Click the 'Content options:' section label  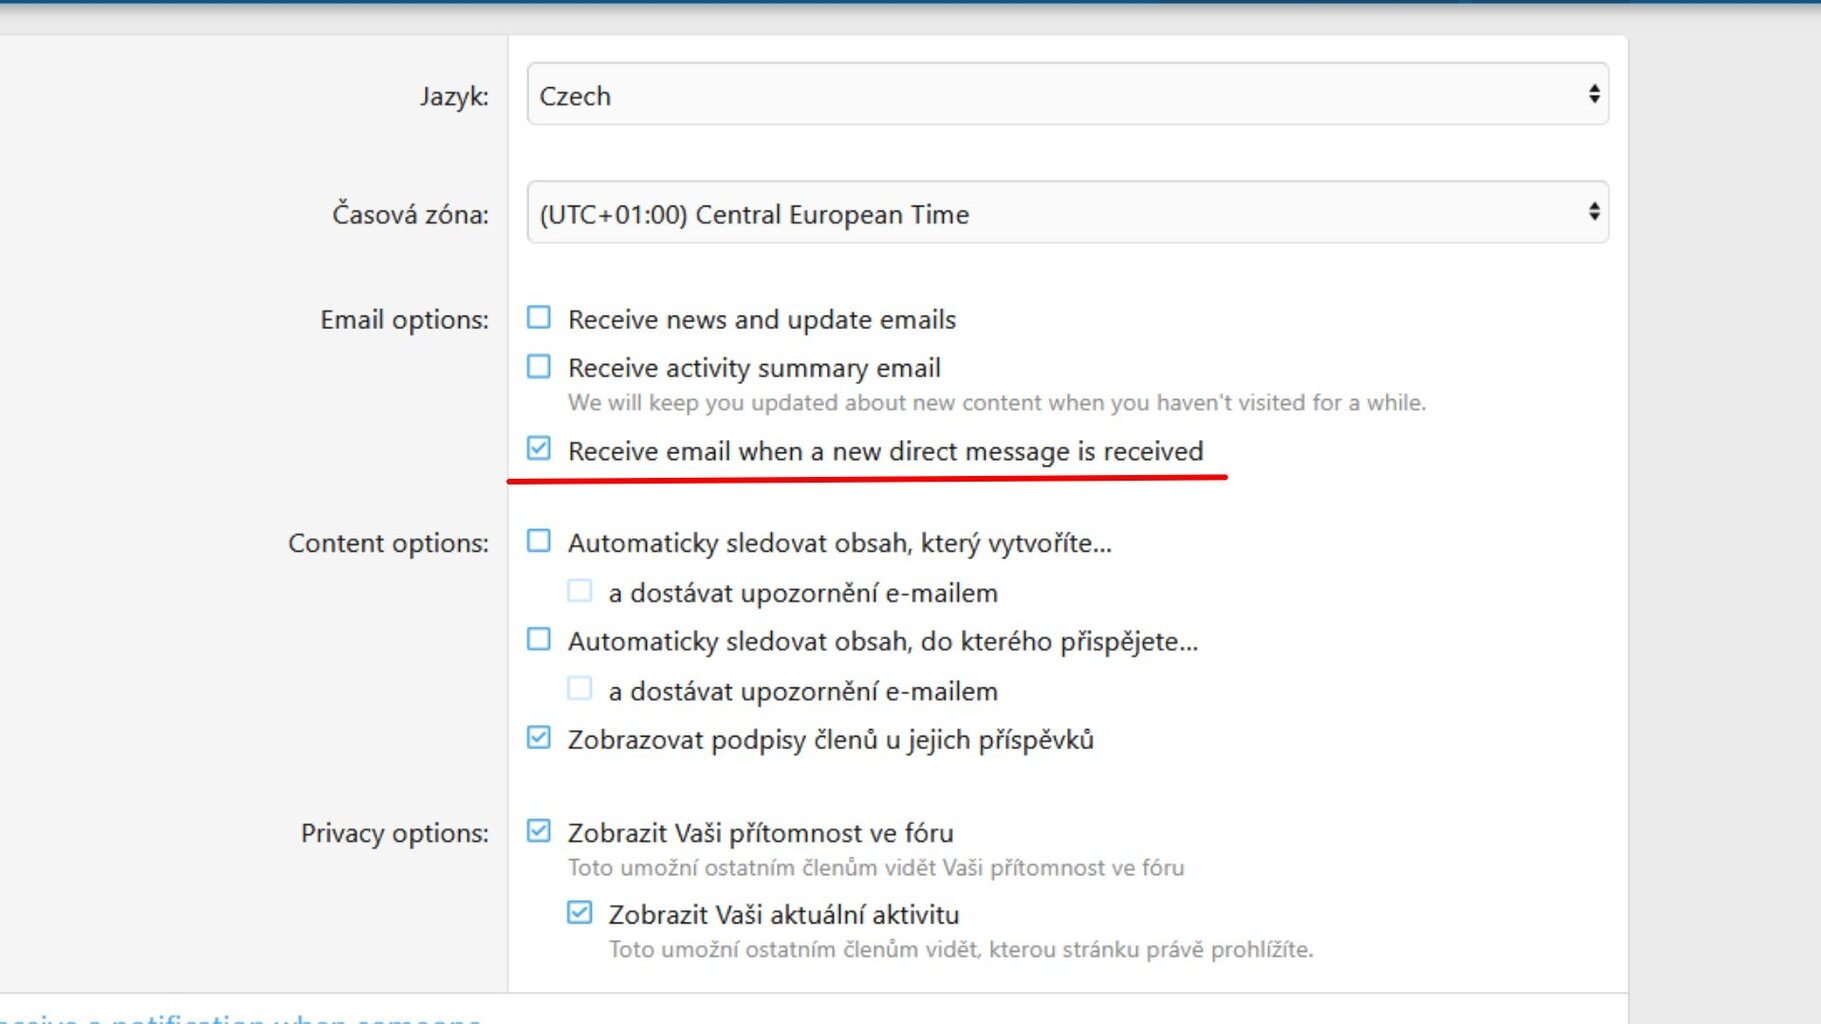[388, 543]
